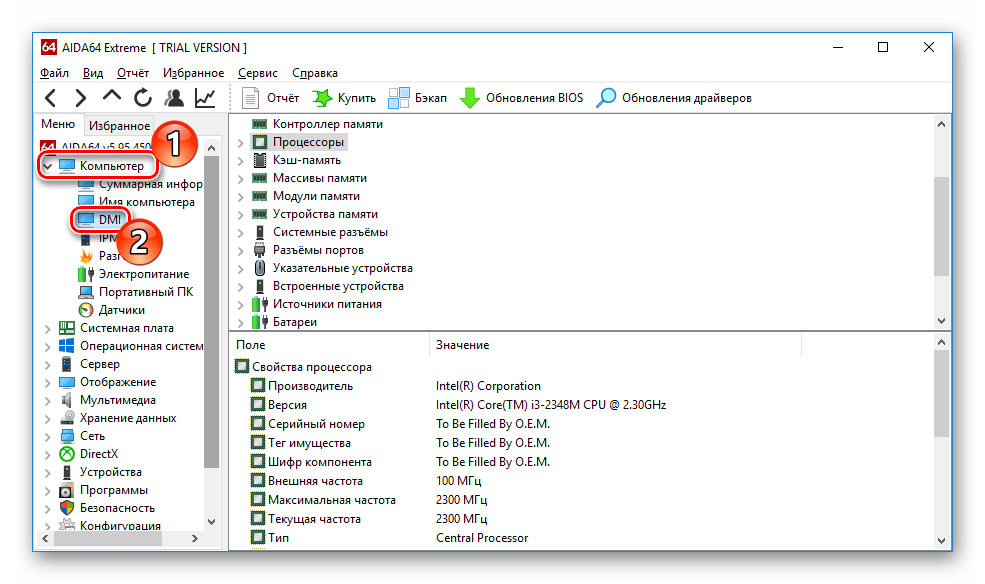Click the Значение column header

pyautogui.click(x=462, y=345)
